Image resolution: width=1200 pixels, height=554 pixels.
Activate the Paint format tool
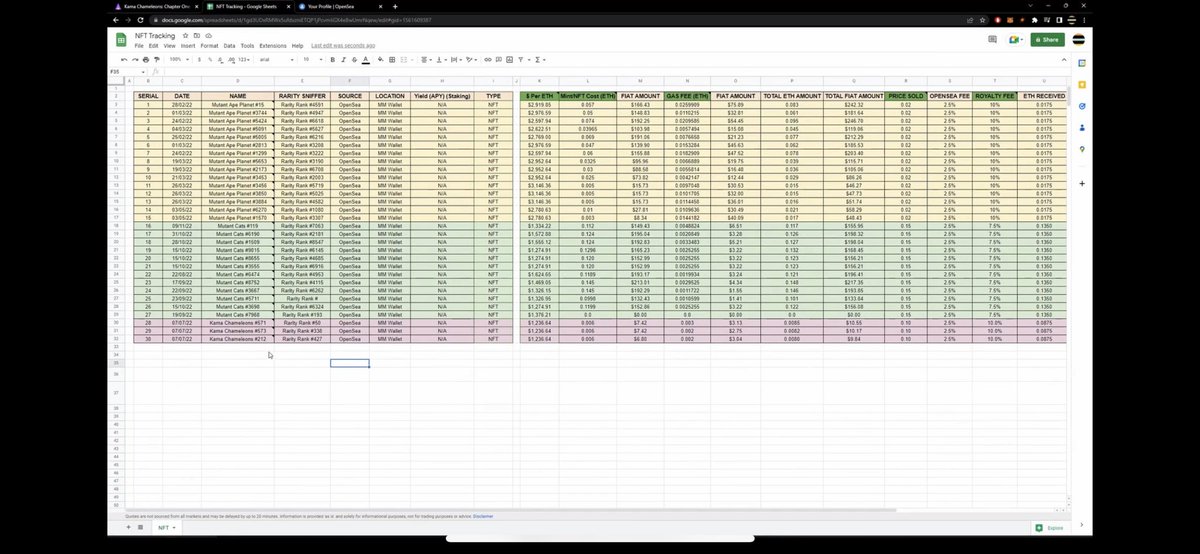[x=156, y=59]
